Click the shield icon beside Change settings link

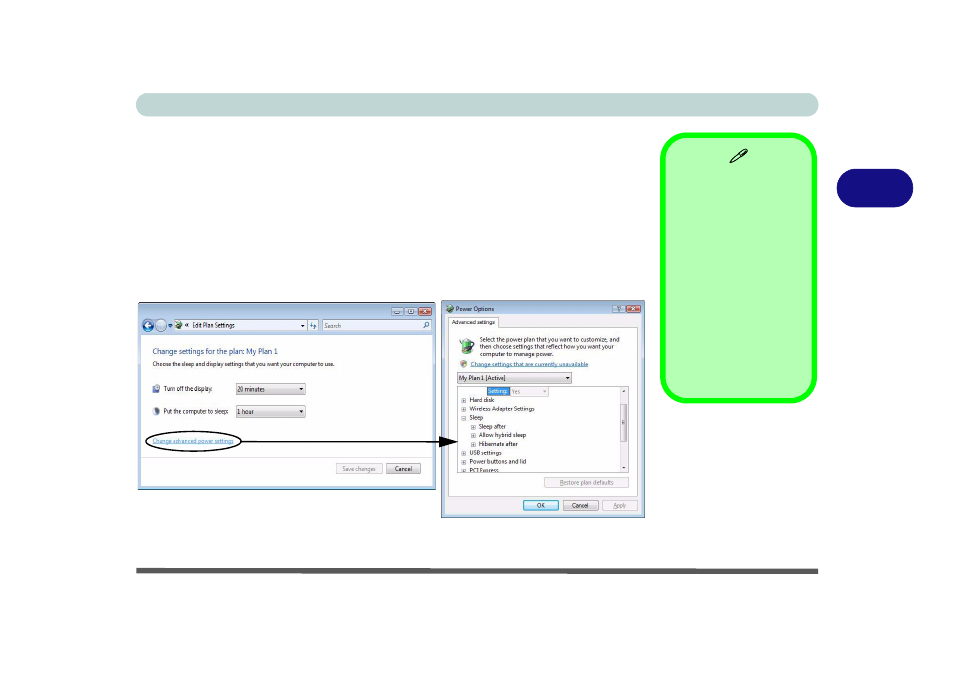[x=464, y=364]
